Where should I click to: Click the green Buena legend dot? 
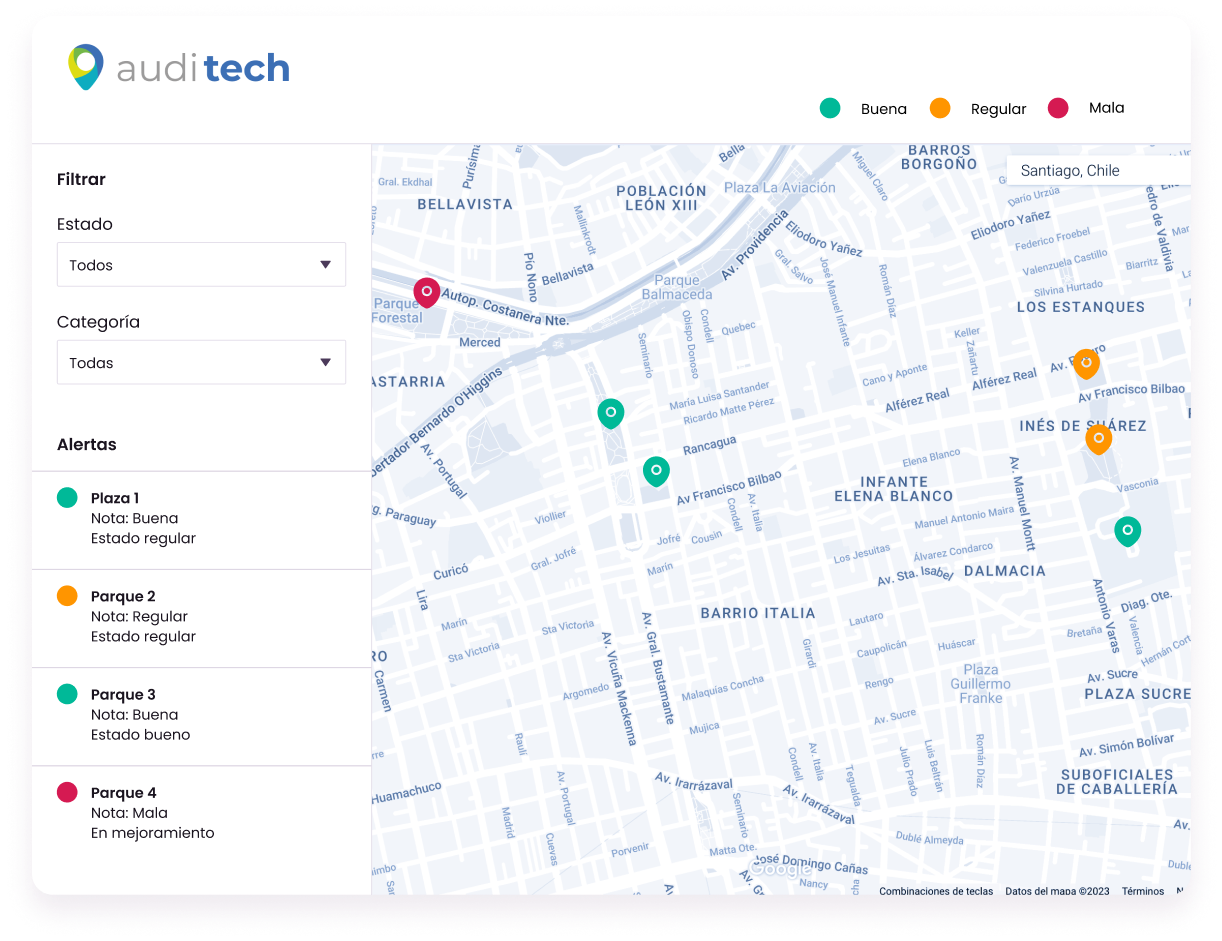click(x=830, y=108)
